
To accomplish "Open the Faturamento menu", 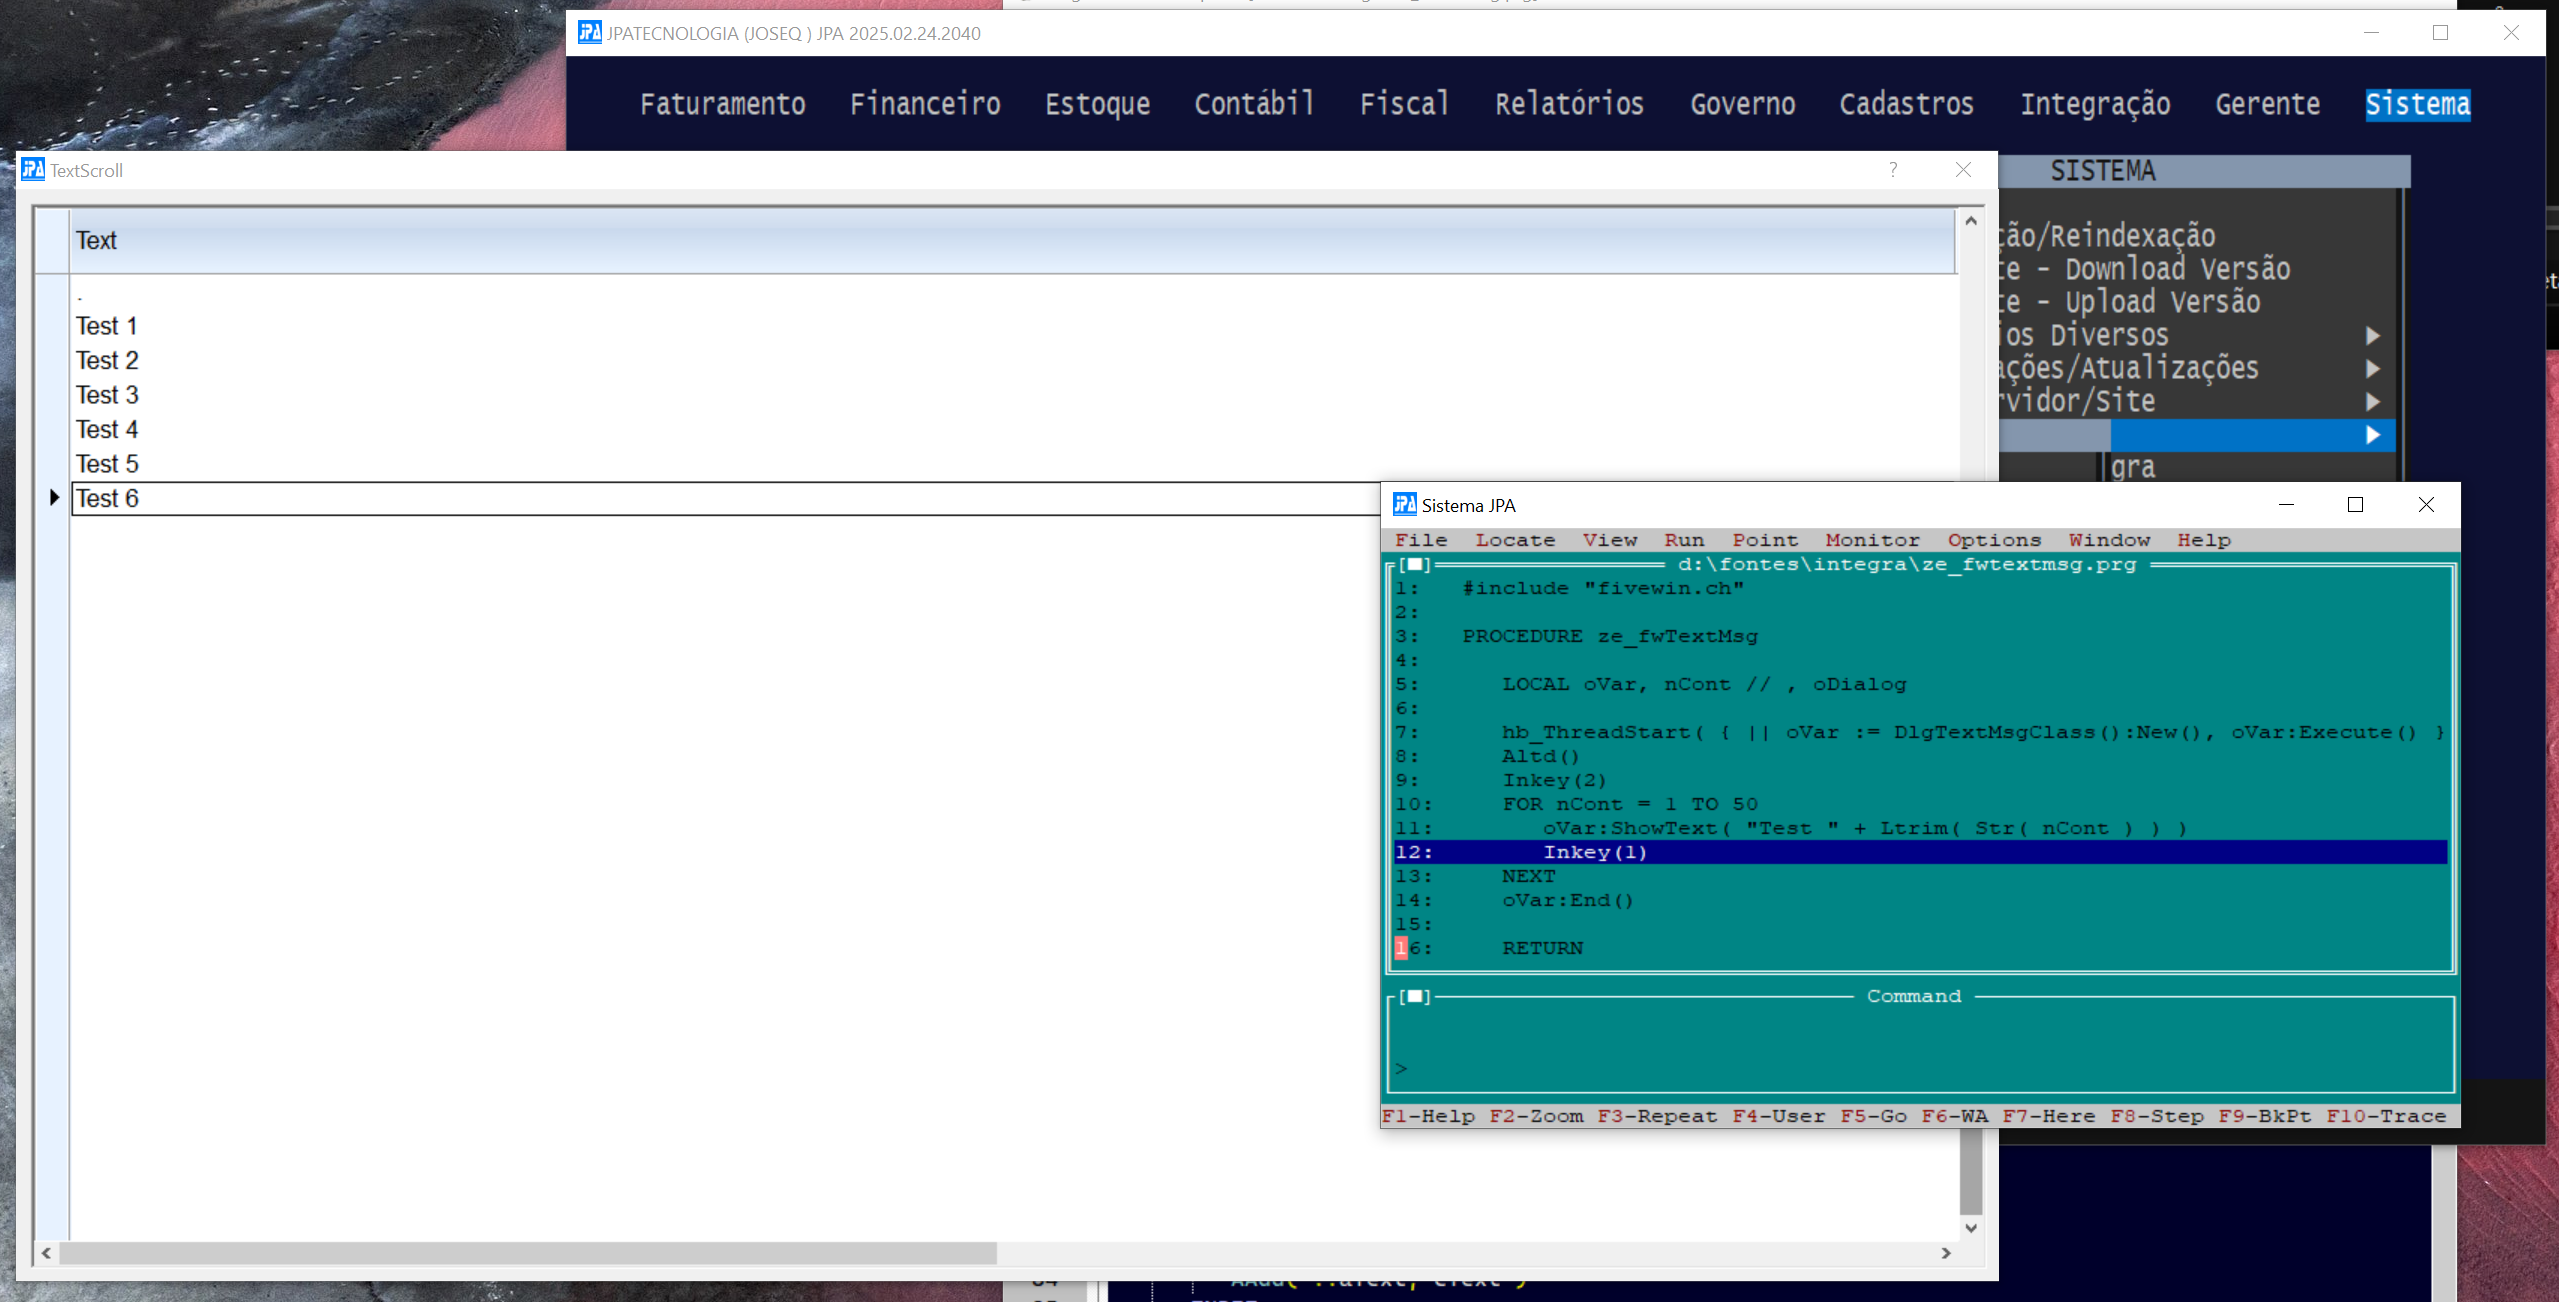I will click(722, 104).
